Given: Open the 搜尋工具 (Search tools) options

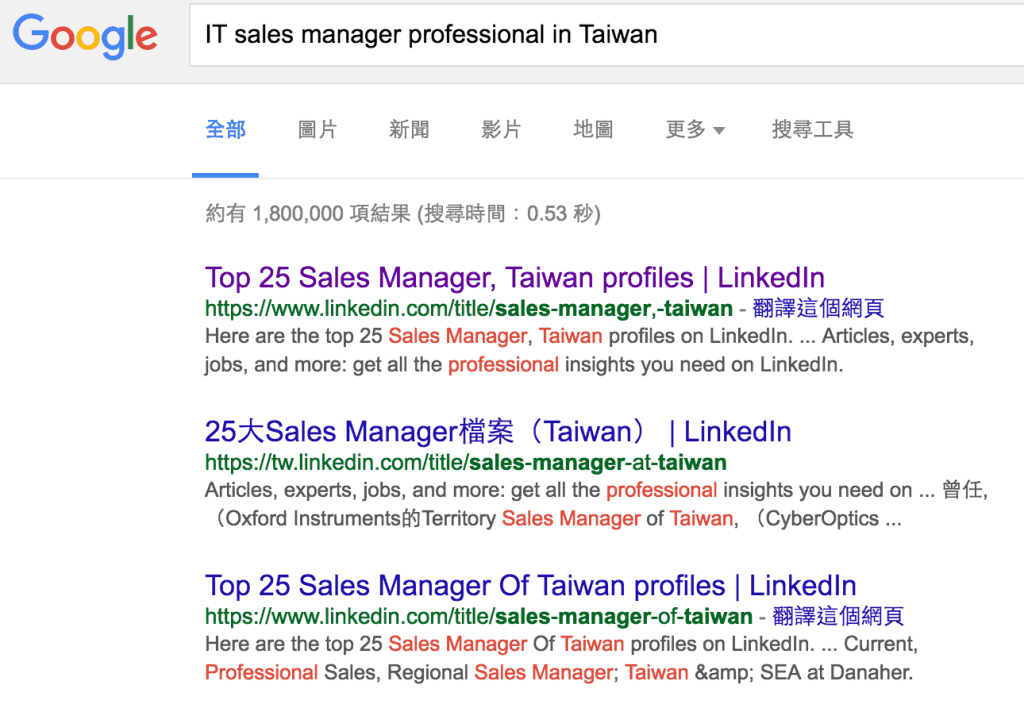Looking at the screenshot, I should click(x=812, y=129).
